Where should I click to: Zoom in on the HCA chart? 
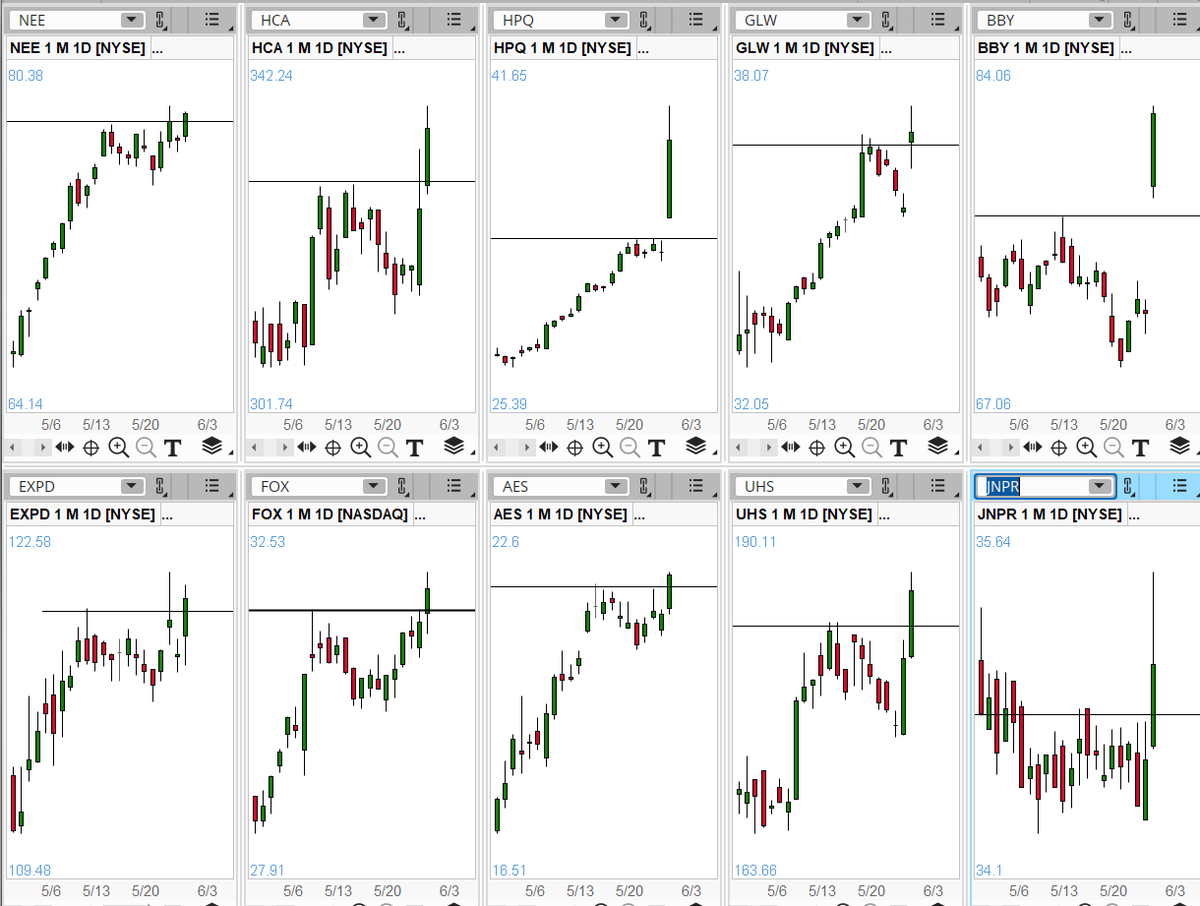point(360,447)
